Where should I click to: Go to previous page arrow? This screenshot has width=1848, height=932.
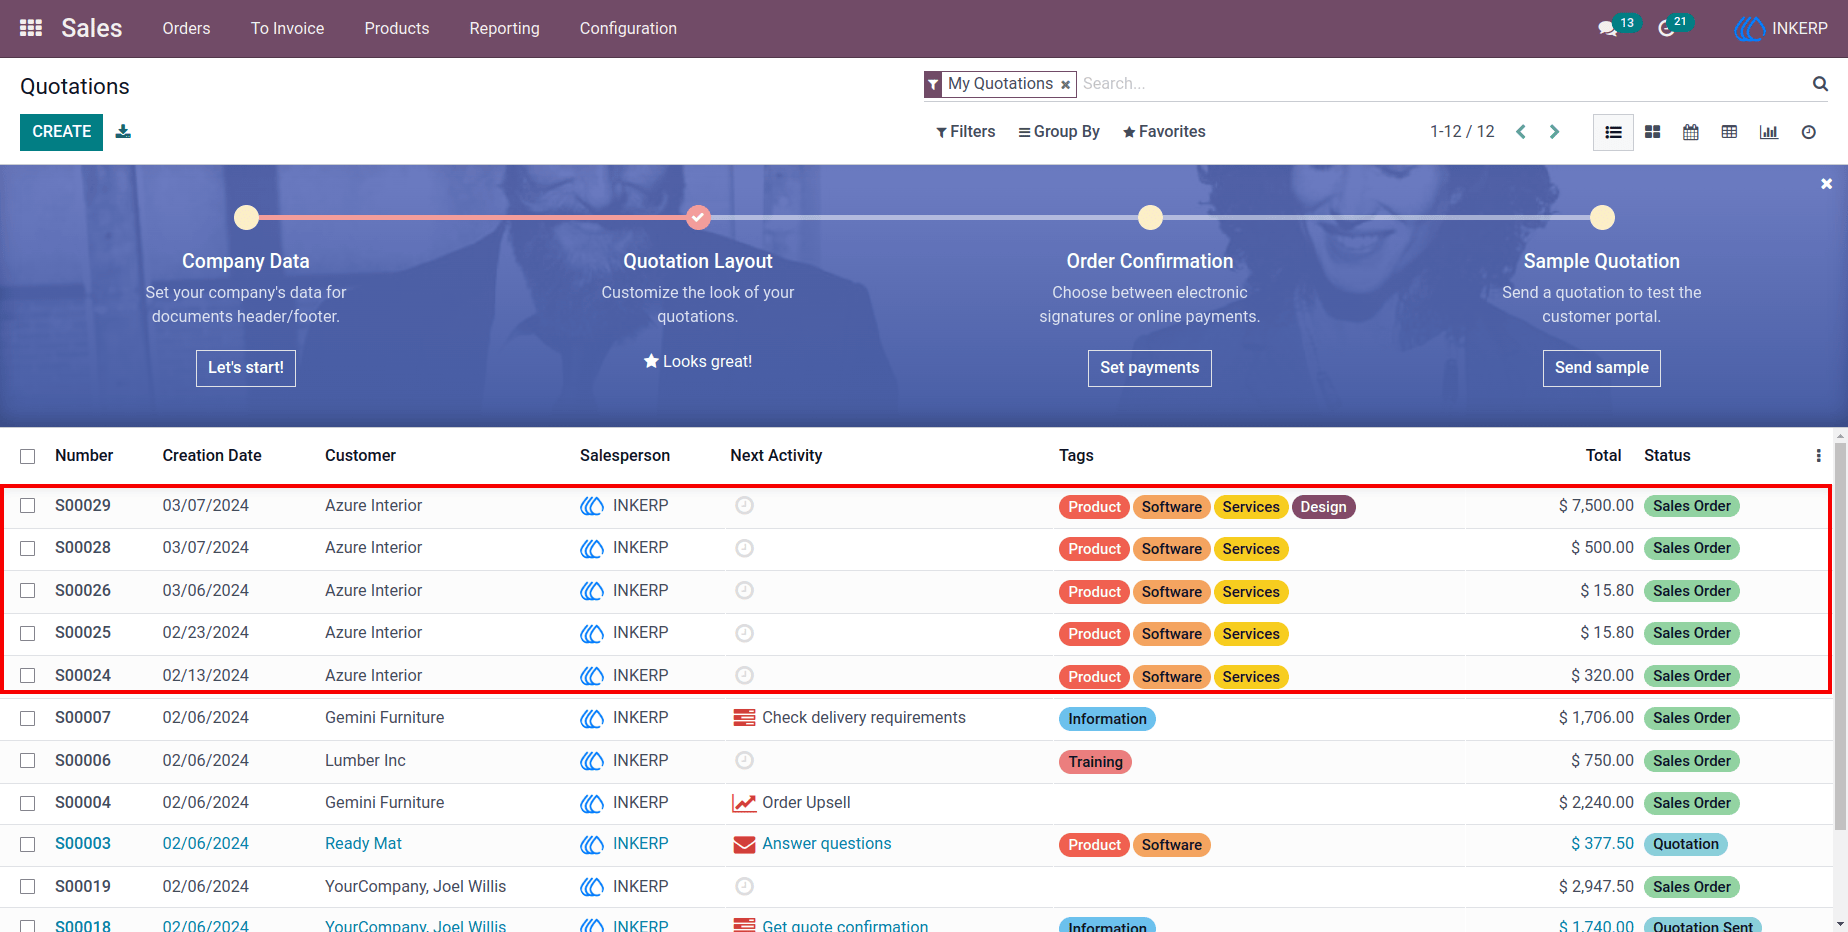[x=1521, y=132]
